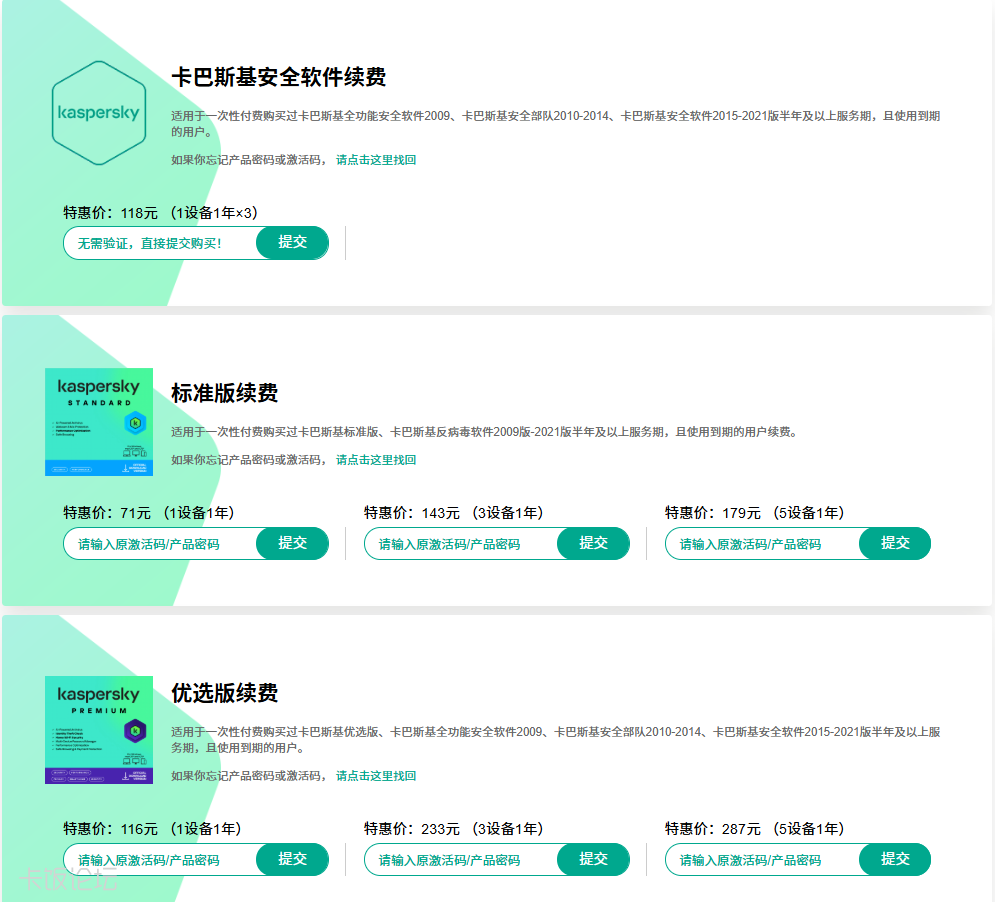Open password recovery link under 卡巴斯基安全软件续费
This screenshot has width=995, height=902.
(x=376, y=160)
